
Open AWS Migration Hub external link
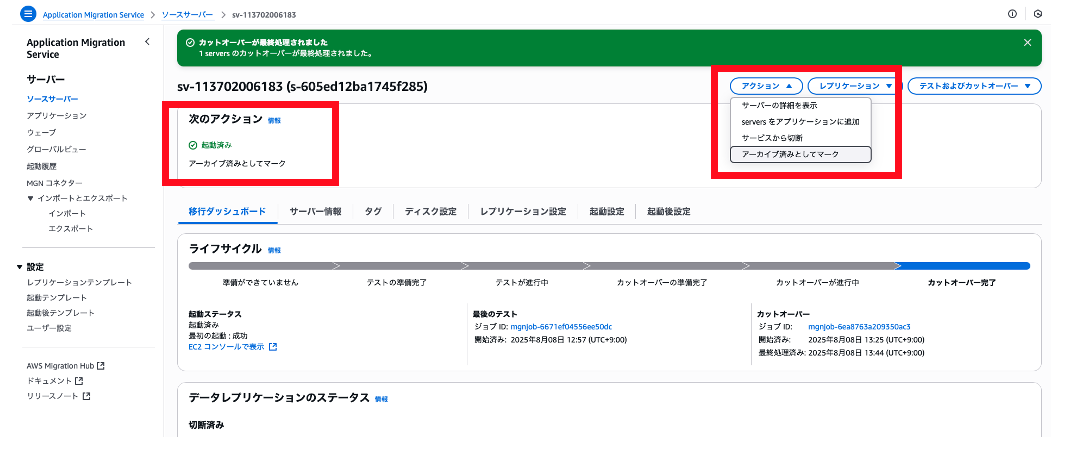click(65, 366)
